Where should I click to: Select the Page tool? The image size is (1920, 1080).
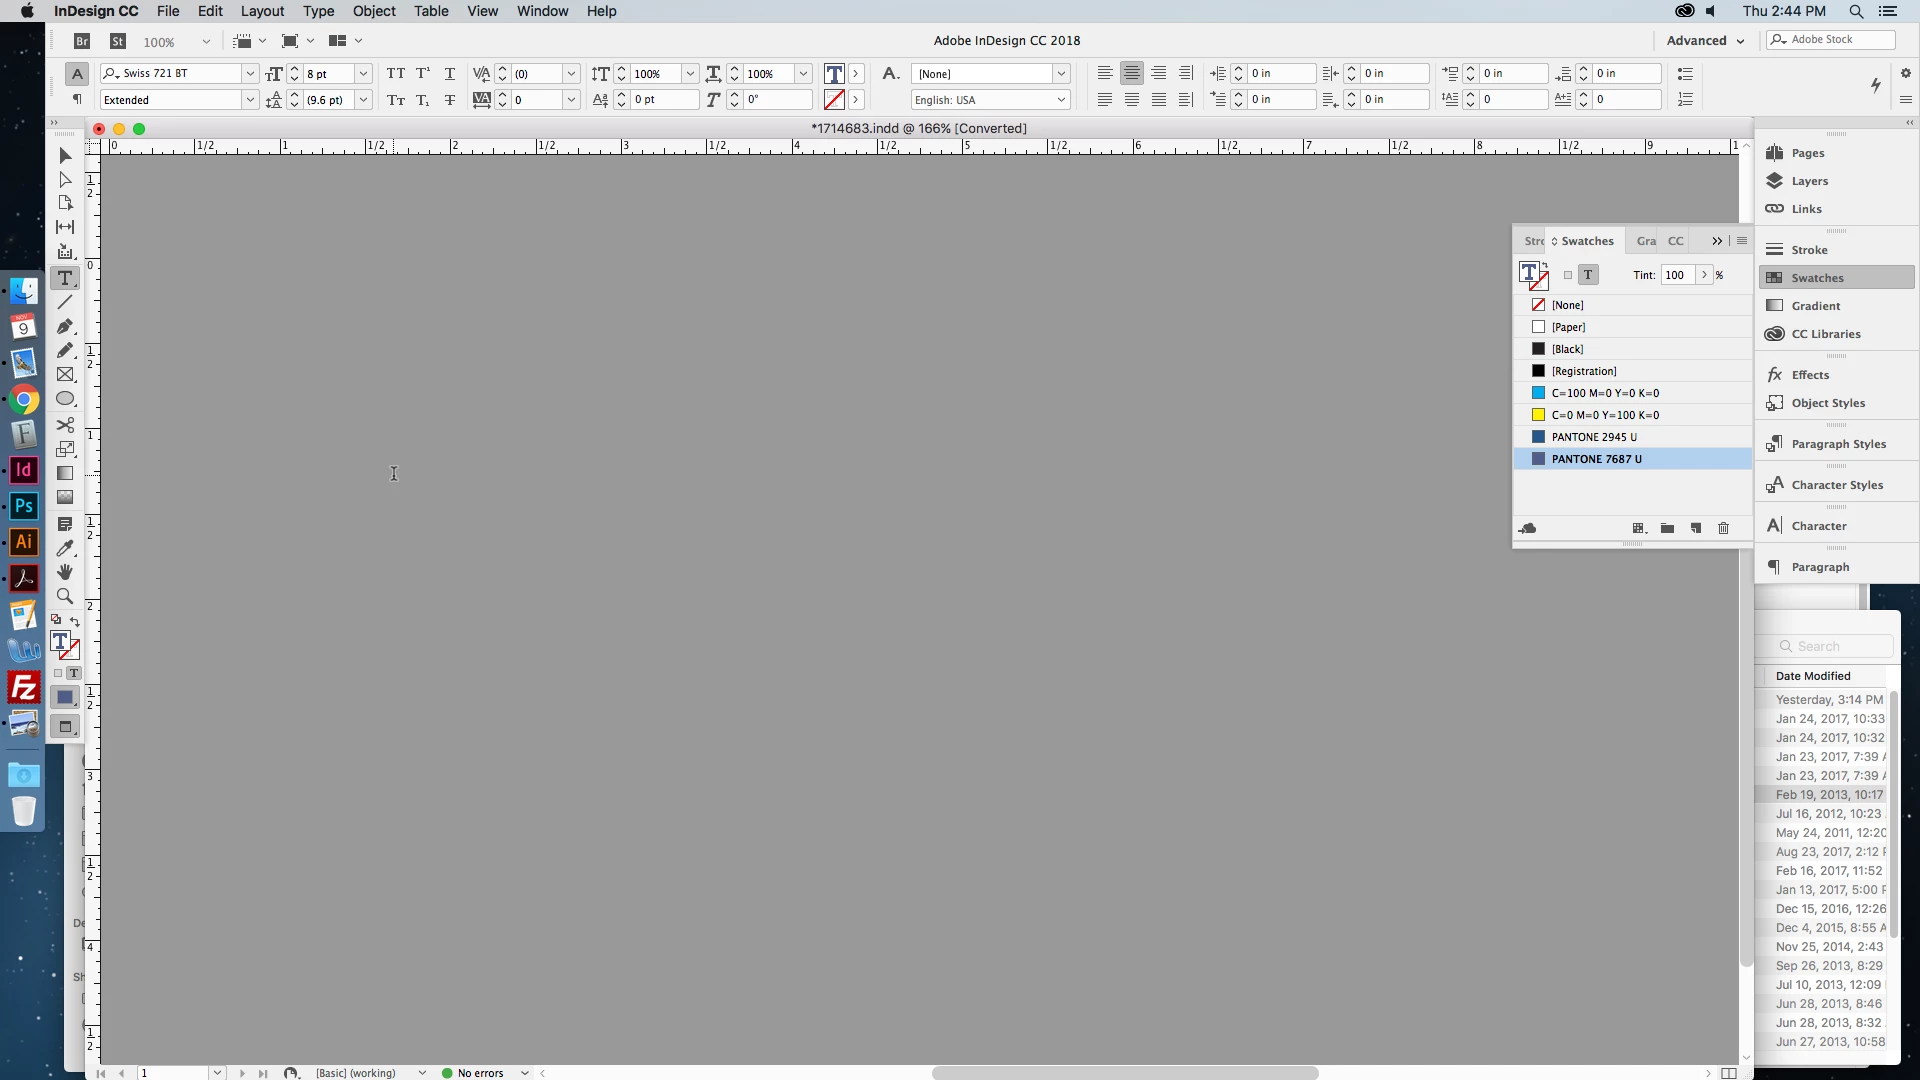pos(65,203)
